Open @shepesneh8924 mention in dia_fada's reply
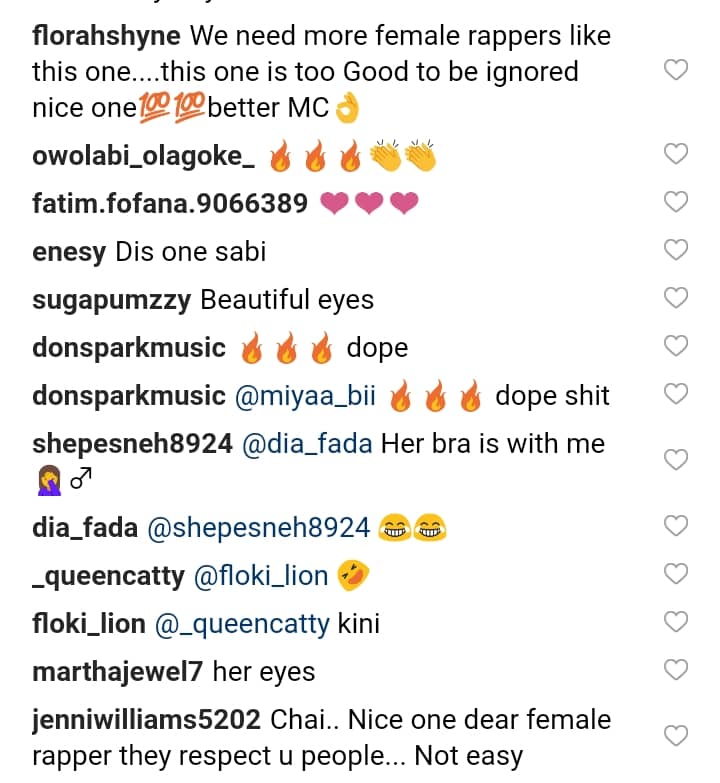This screenshot has width=720, height=783. [x=258, y=527]
